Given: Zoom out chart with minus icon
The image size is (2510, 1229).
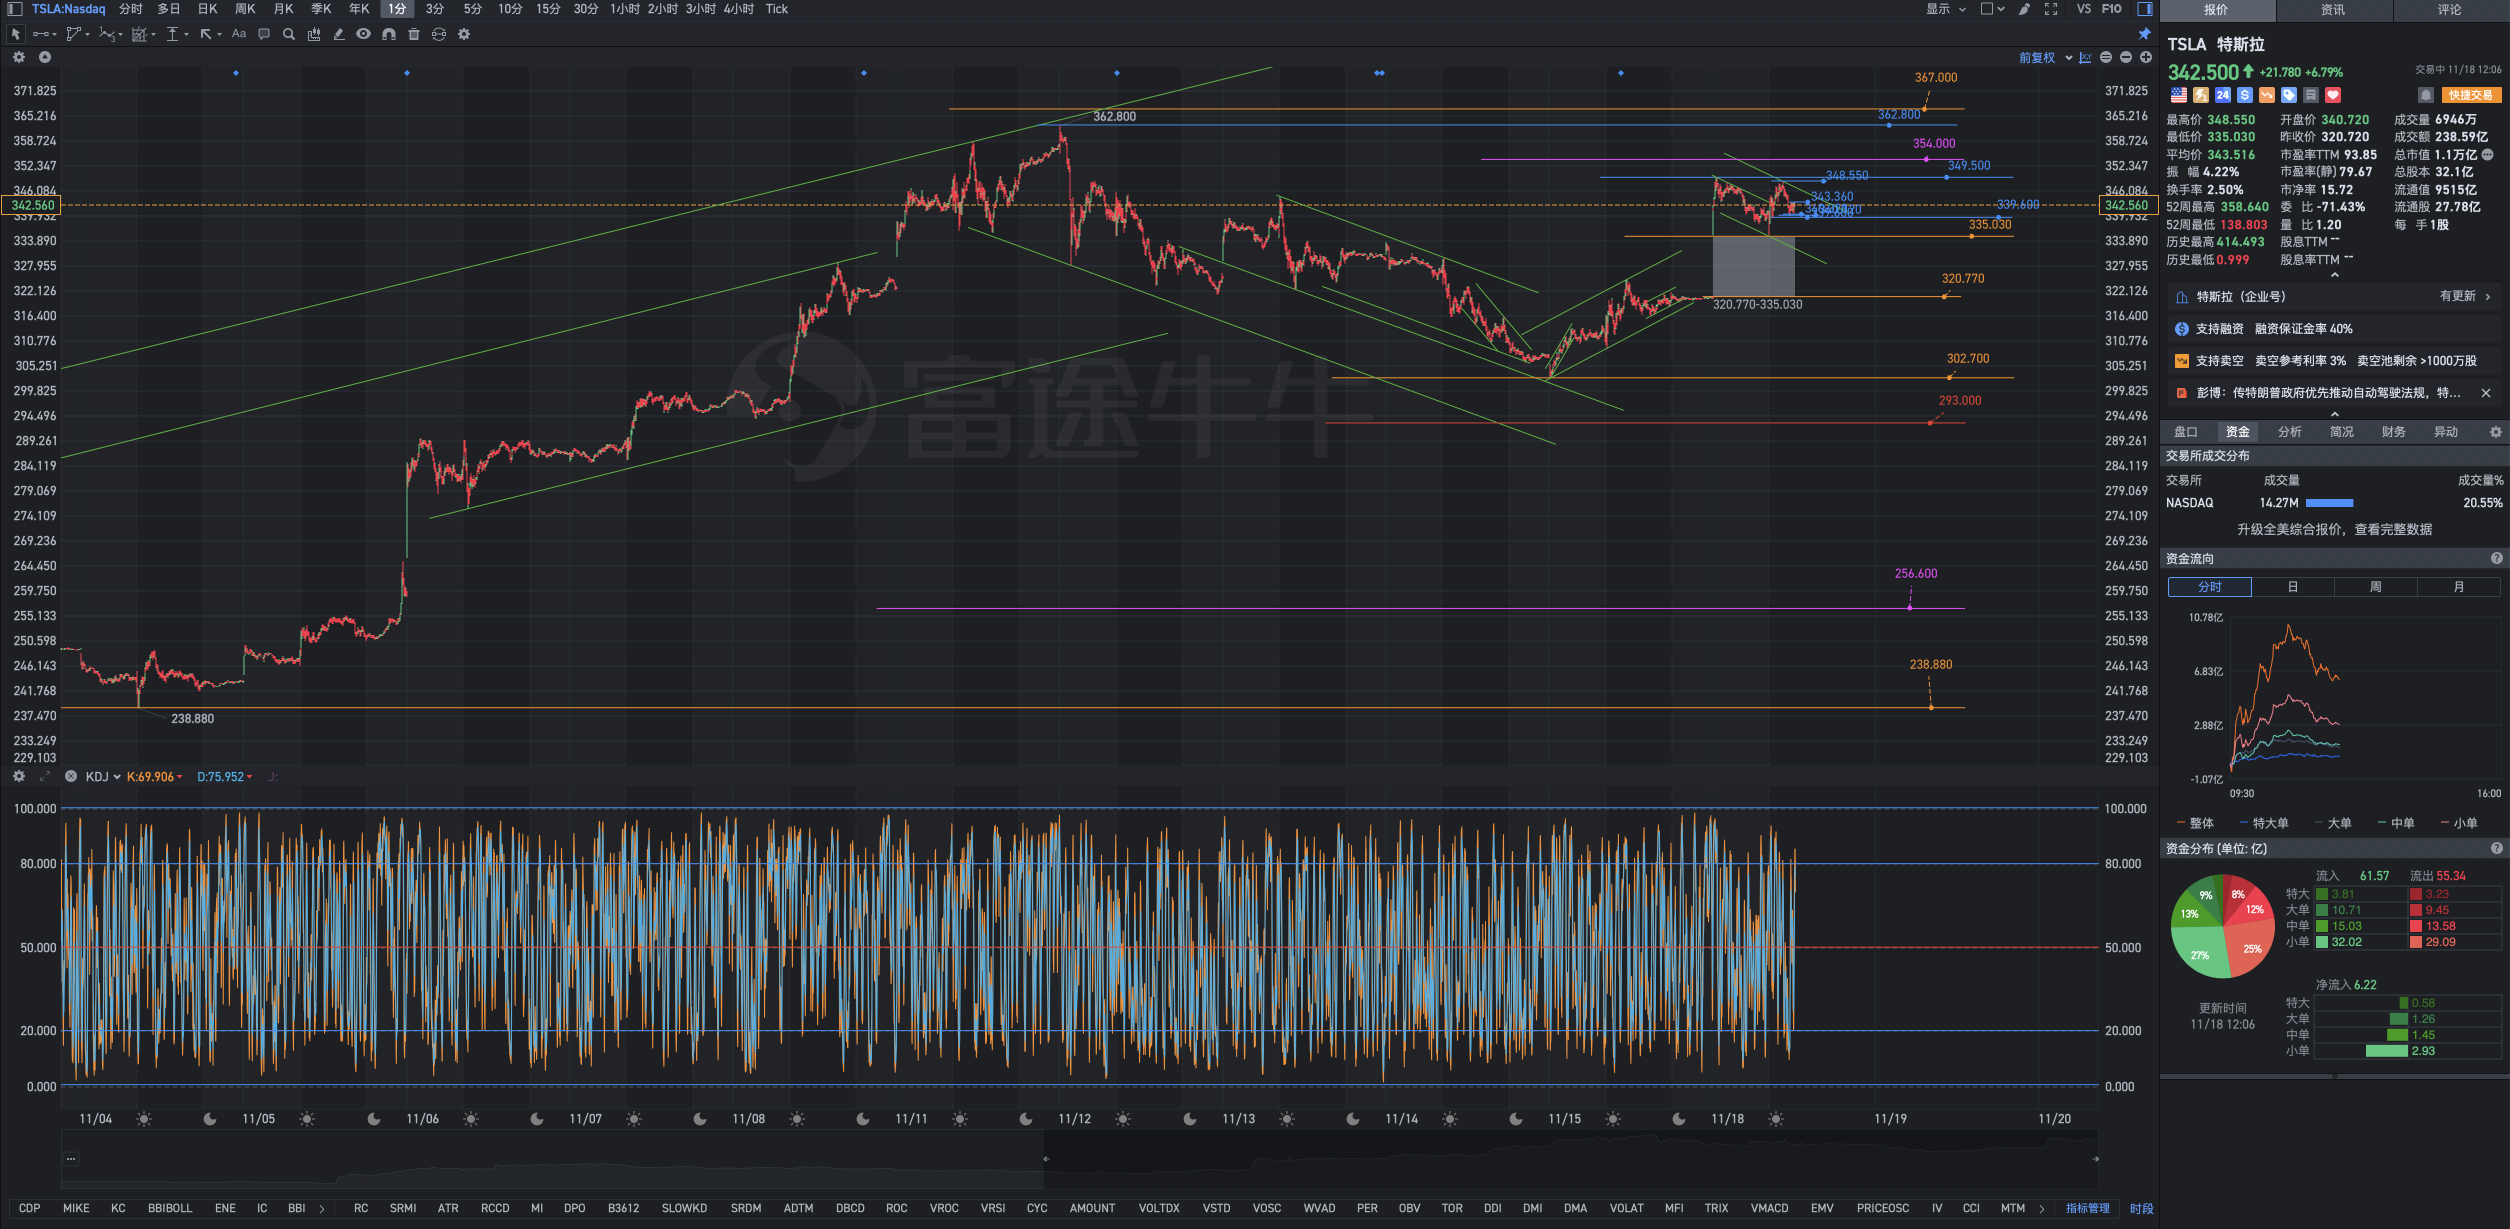Looking at the screenshot, I should coord(2126,58).
